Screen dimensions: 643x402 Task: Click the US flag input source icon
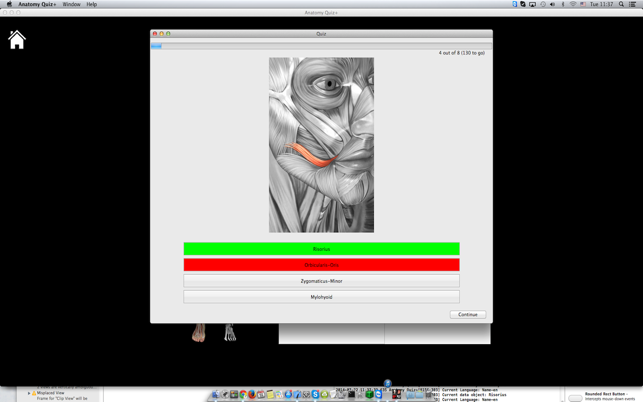[x=583, y=4]
